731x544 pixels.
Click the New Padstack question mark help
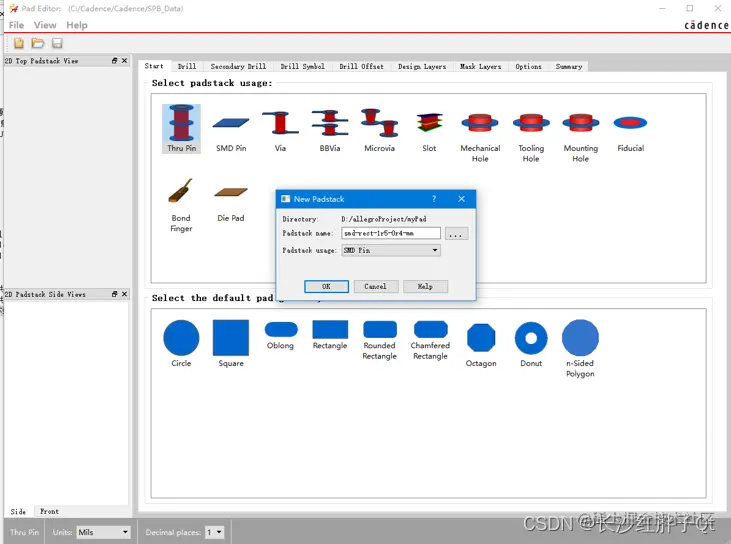434,199
